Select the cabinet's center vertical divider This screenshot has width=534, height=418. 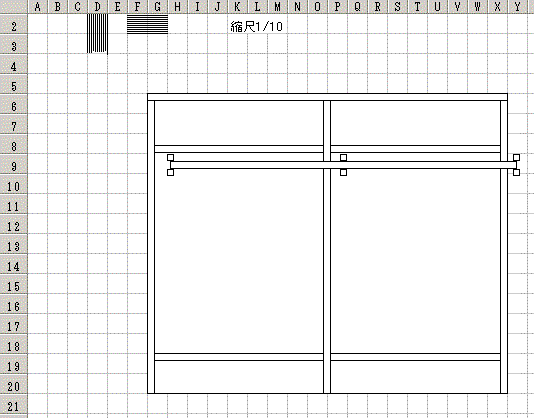327,247
